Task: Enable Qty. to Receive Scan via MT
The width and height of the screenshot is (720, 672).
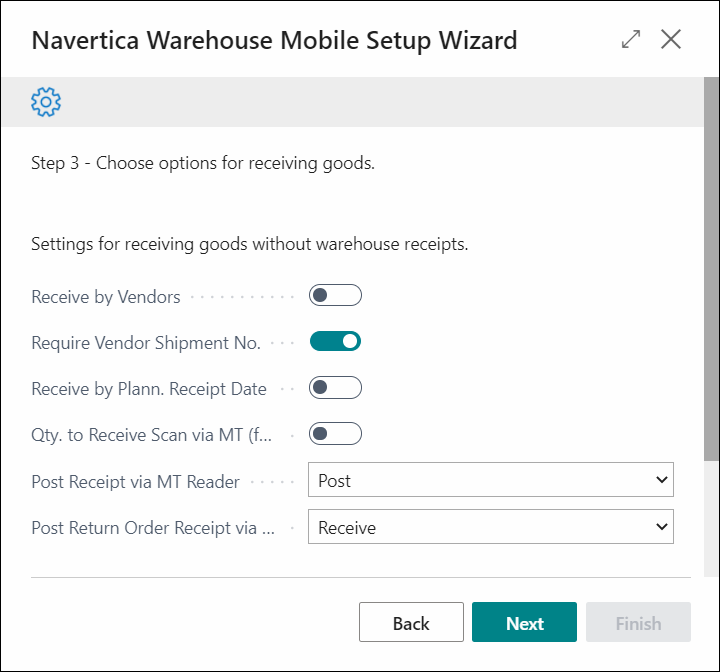Action: [335, 434]
